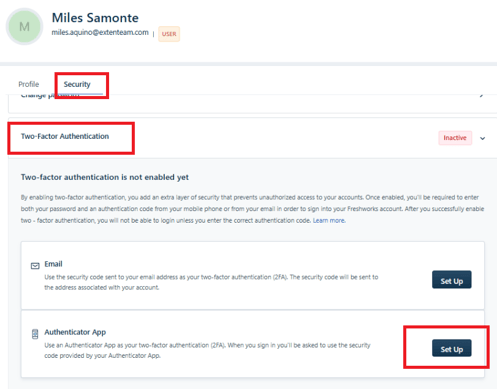The image size is (497, 389).
Task: Switch to the Security tab
Action: pos(77,84)
